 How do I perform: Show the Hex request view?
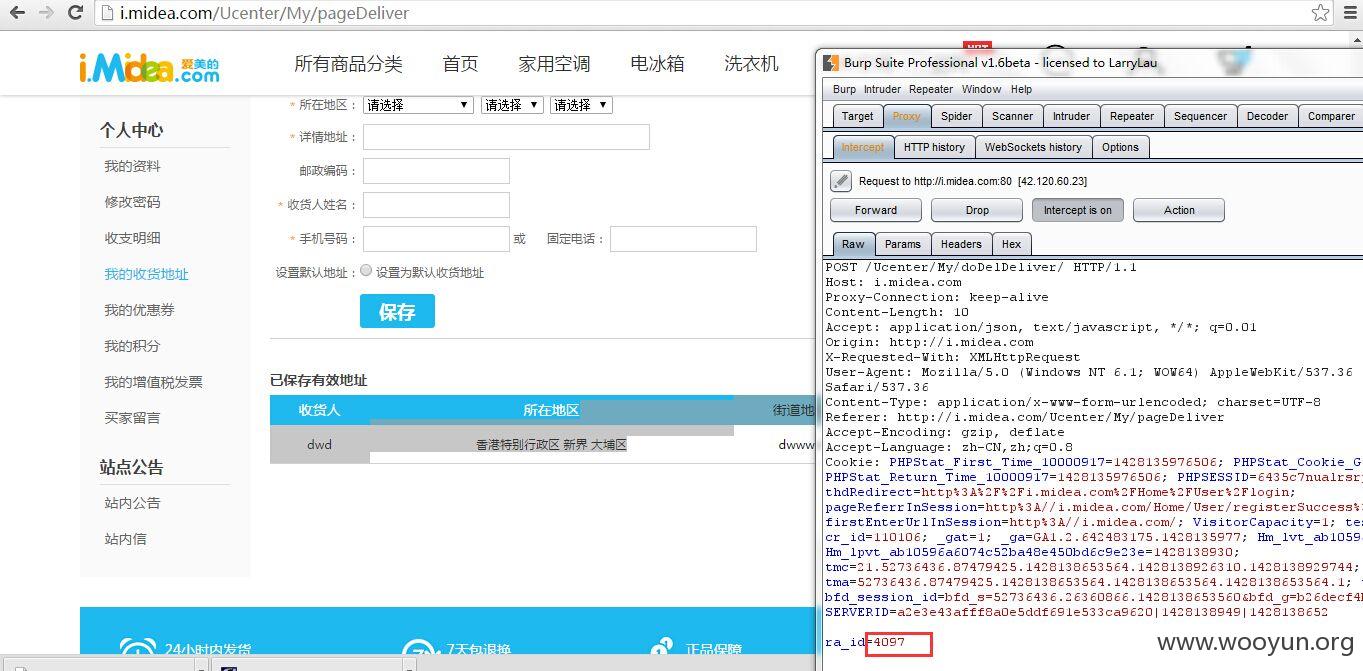(1011, 244)
